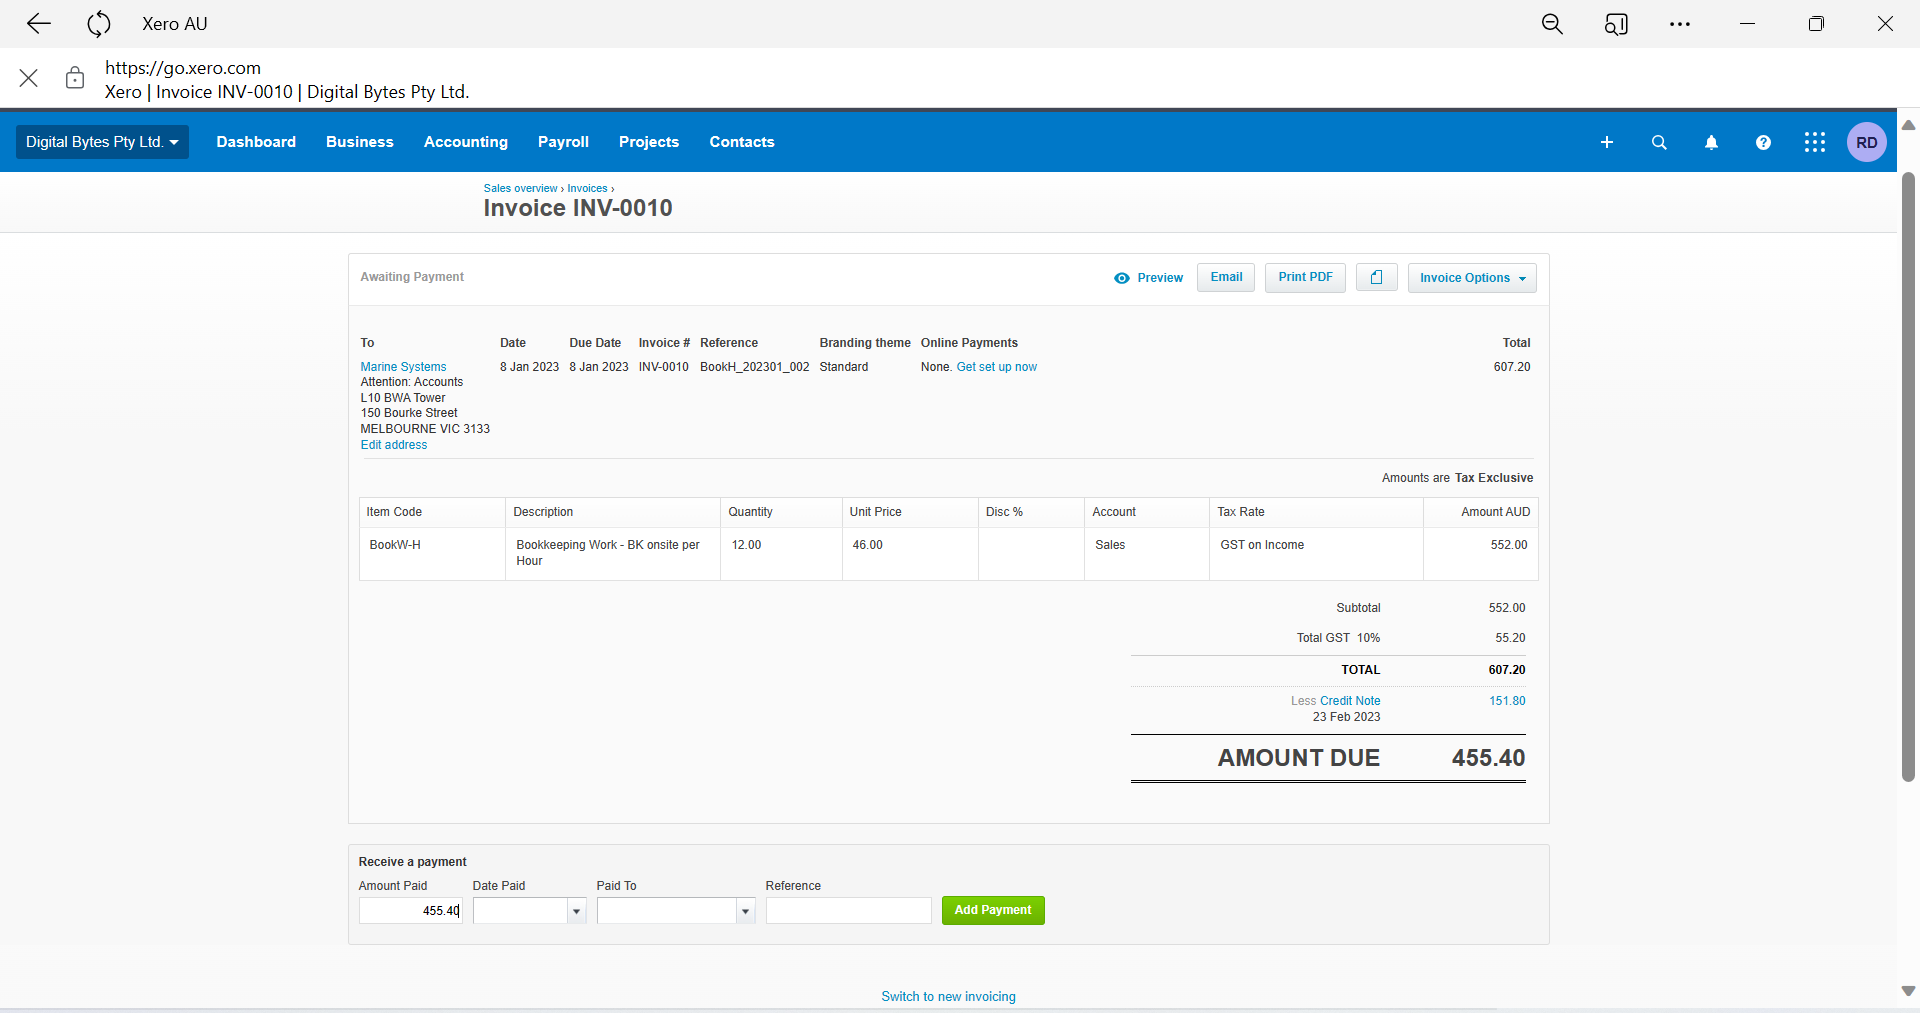
Task: Click the BookH_202301_002 reference value
Action: [x=755, y=367]
